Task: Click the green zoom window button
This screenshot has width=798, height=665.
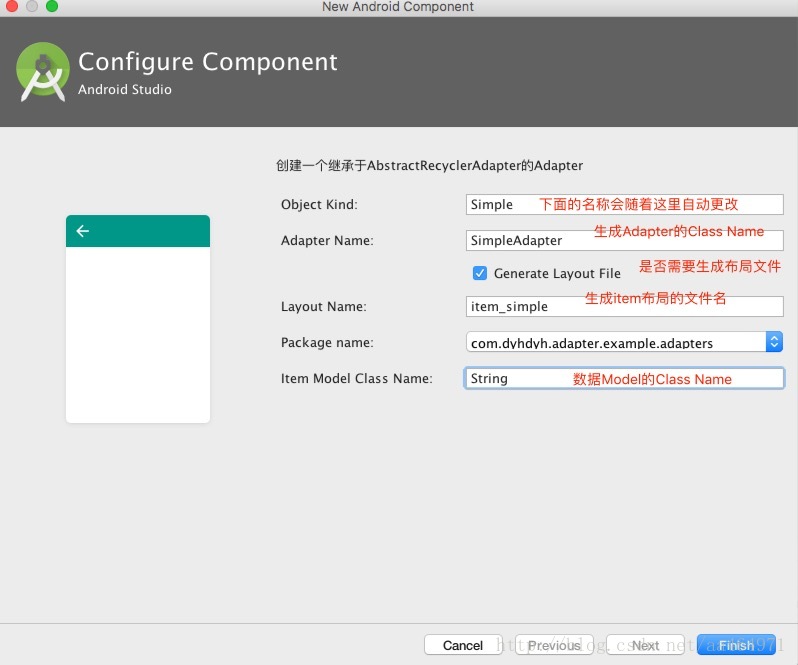Action: pos(51,6)
